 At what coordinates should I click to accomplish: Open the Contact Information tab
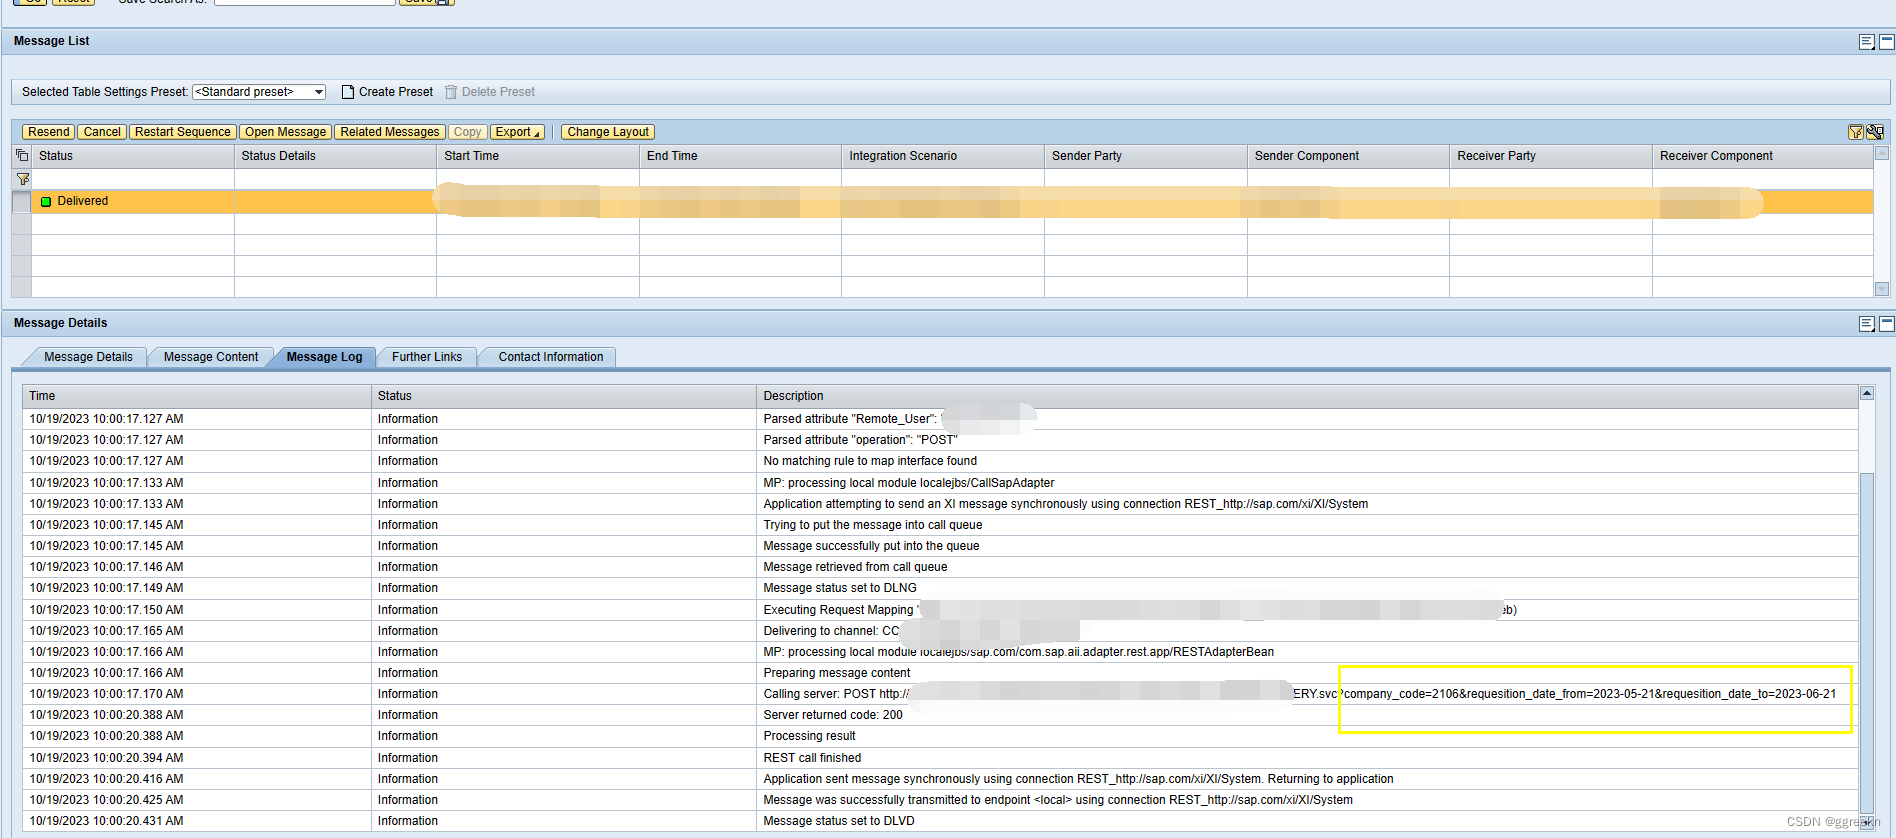pos(551,357)
